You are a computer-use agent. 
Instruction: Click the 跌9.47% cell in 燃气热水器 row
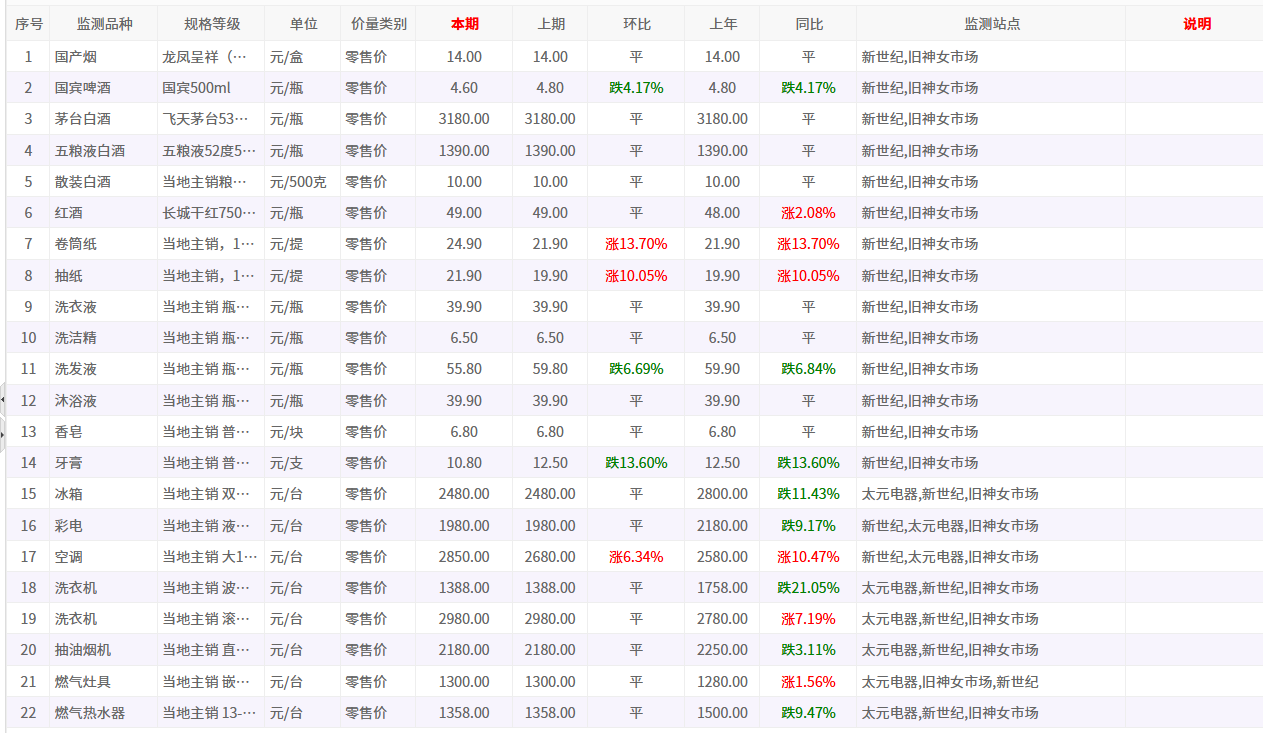(x=808, y=713)
